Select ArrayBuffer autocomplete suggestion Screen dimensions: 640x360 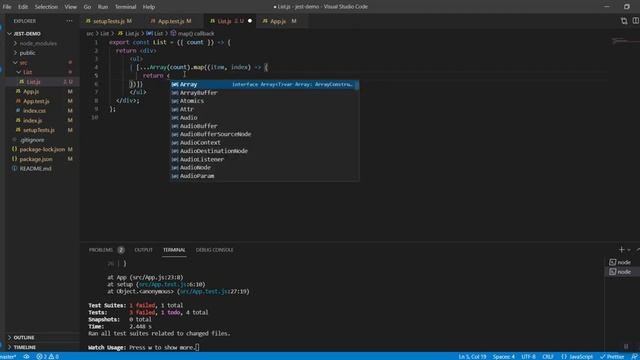click(x=264, y=93)
